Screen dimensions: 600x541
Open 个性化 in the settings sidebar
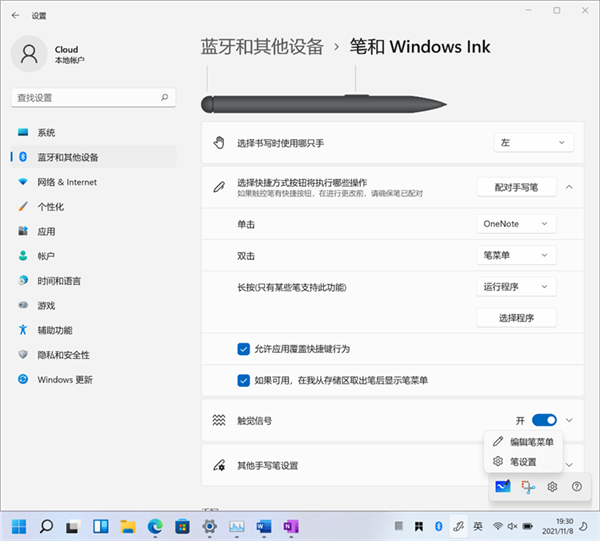click(51, 207)
